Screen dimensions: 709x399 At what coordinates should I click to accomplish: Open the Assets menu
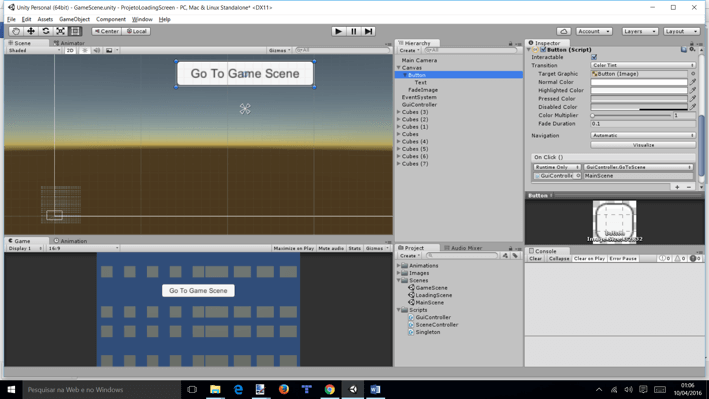pyautogui.click(x=45, y=19)
